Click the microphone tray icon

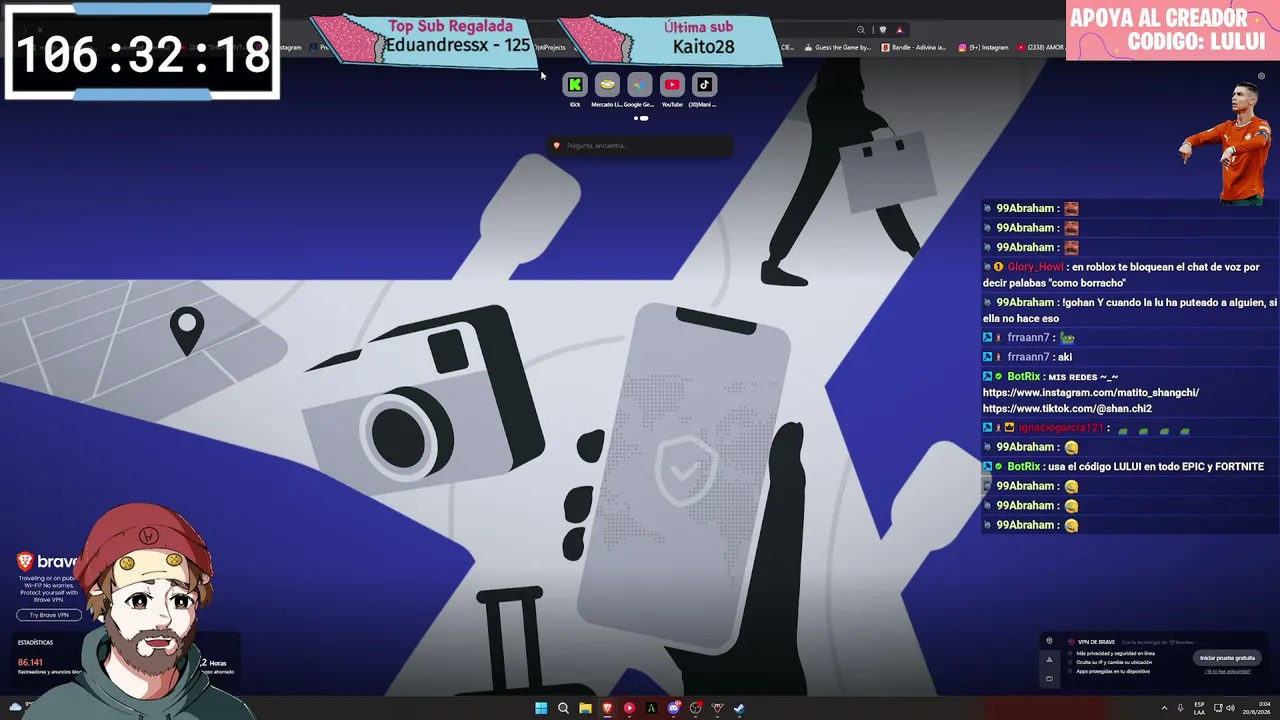pyautogui.click(x=1181, y=708)
